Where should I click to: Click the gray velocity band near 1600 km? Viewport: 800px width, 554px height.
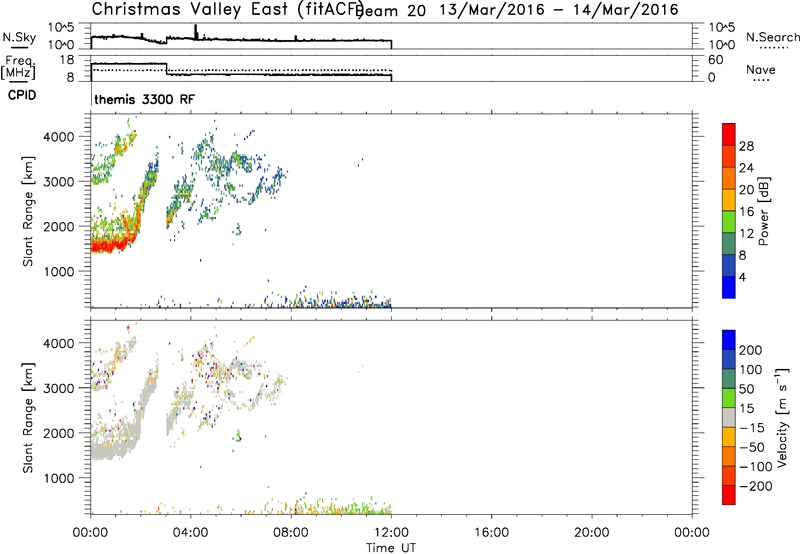tap(110, 450)
